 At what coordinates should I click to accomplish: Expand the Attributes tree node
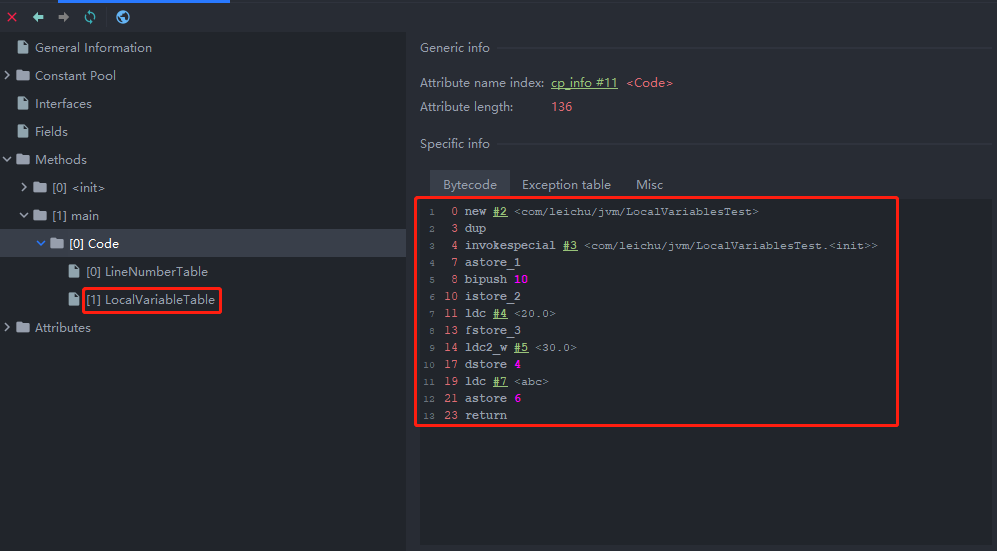click(x=8, y=328)
